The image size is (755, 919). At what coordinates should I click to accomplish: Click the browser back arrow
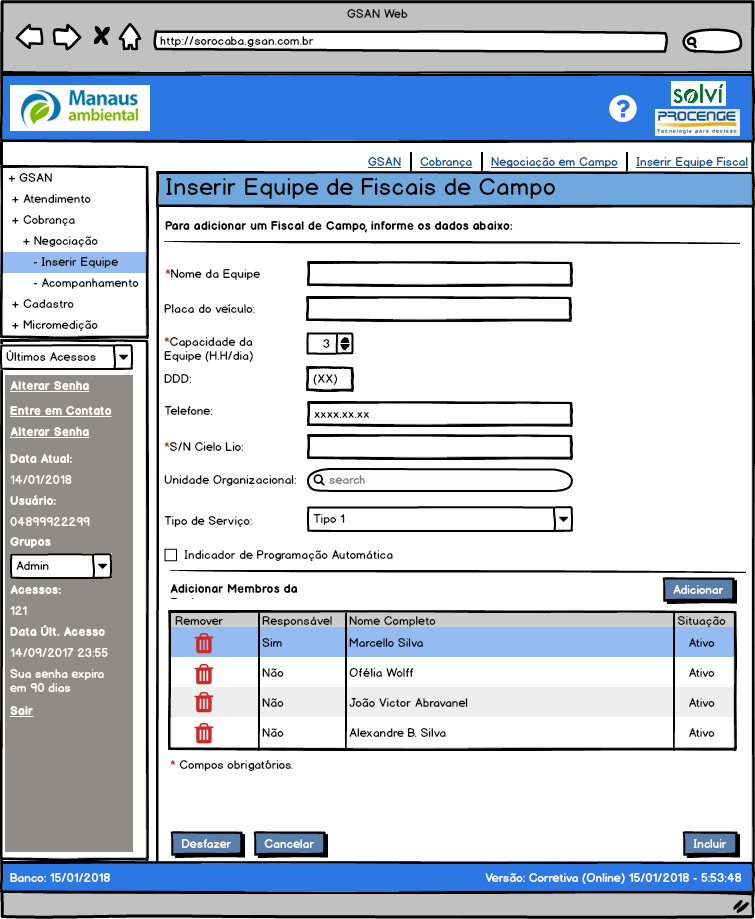coord(31,38)
